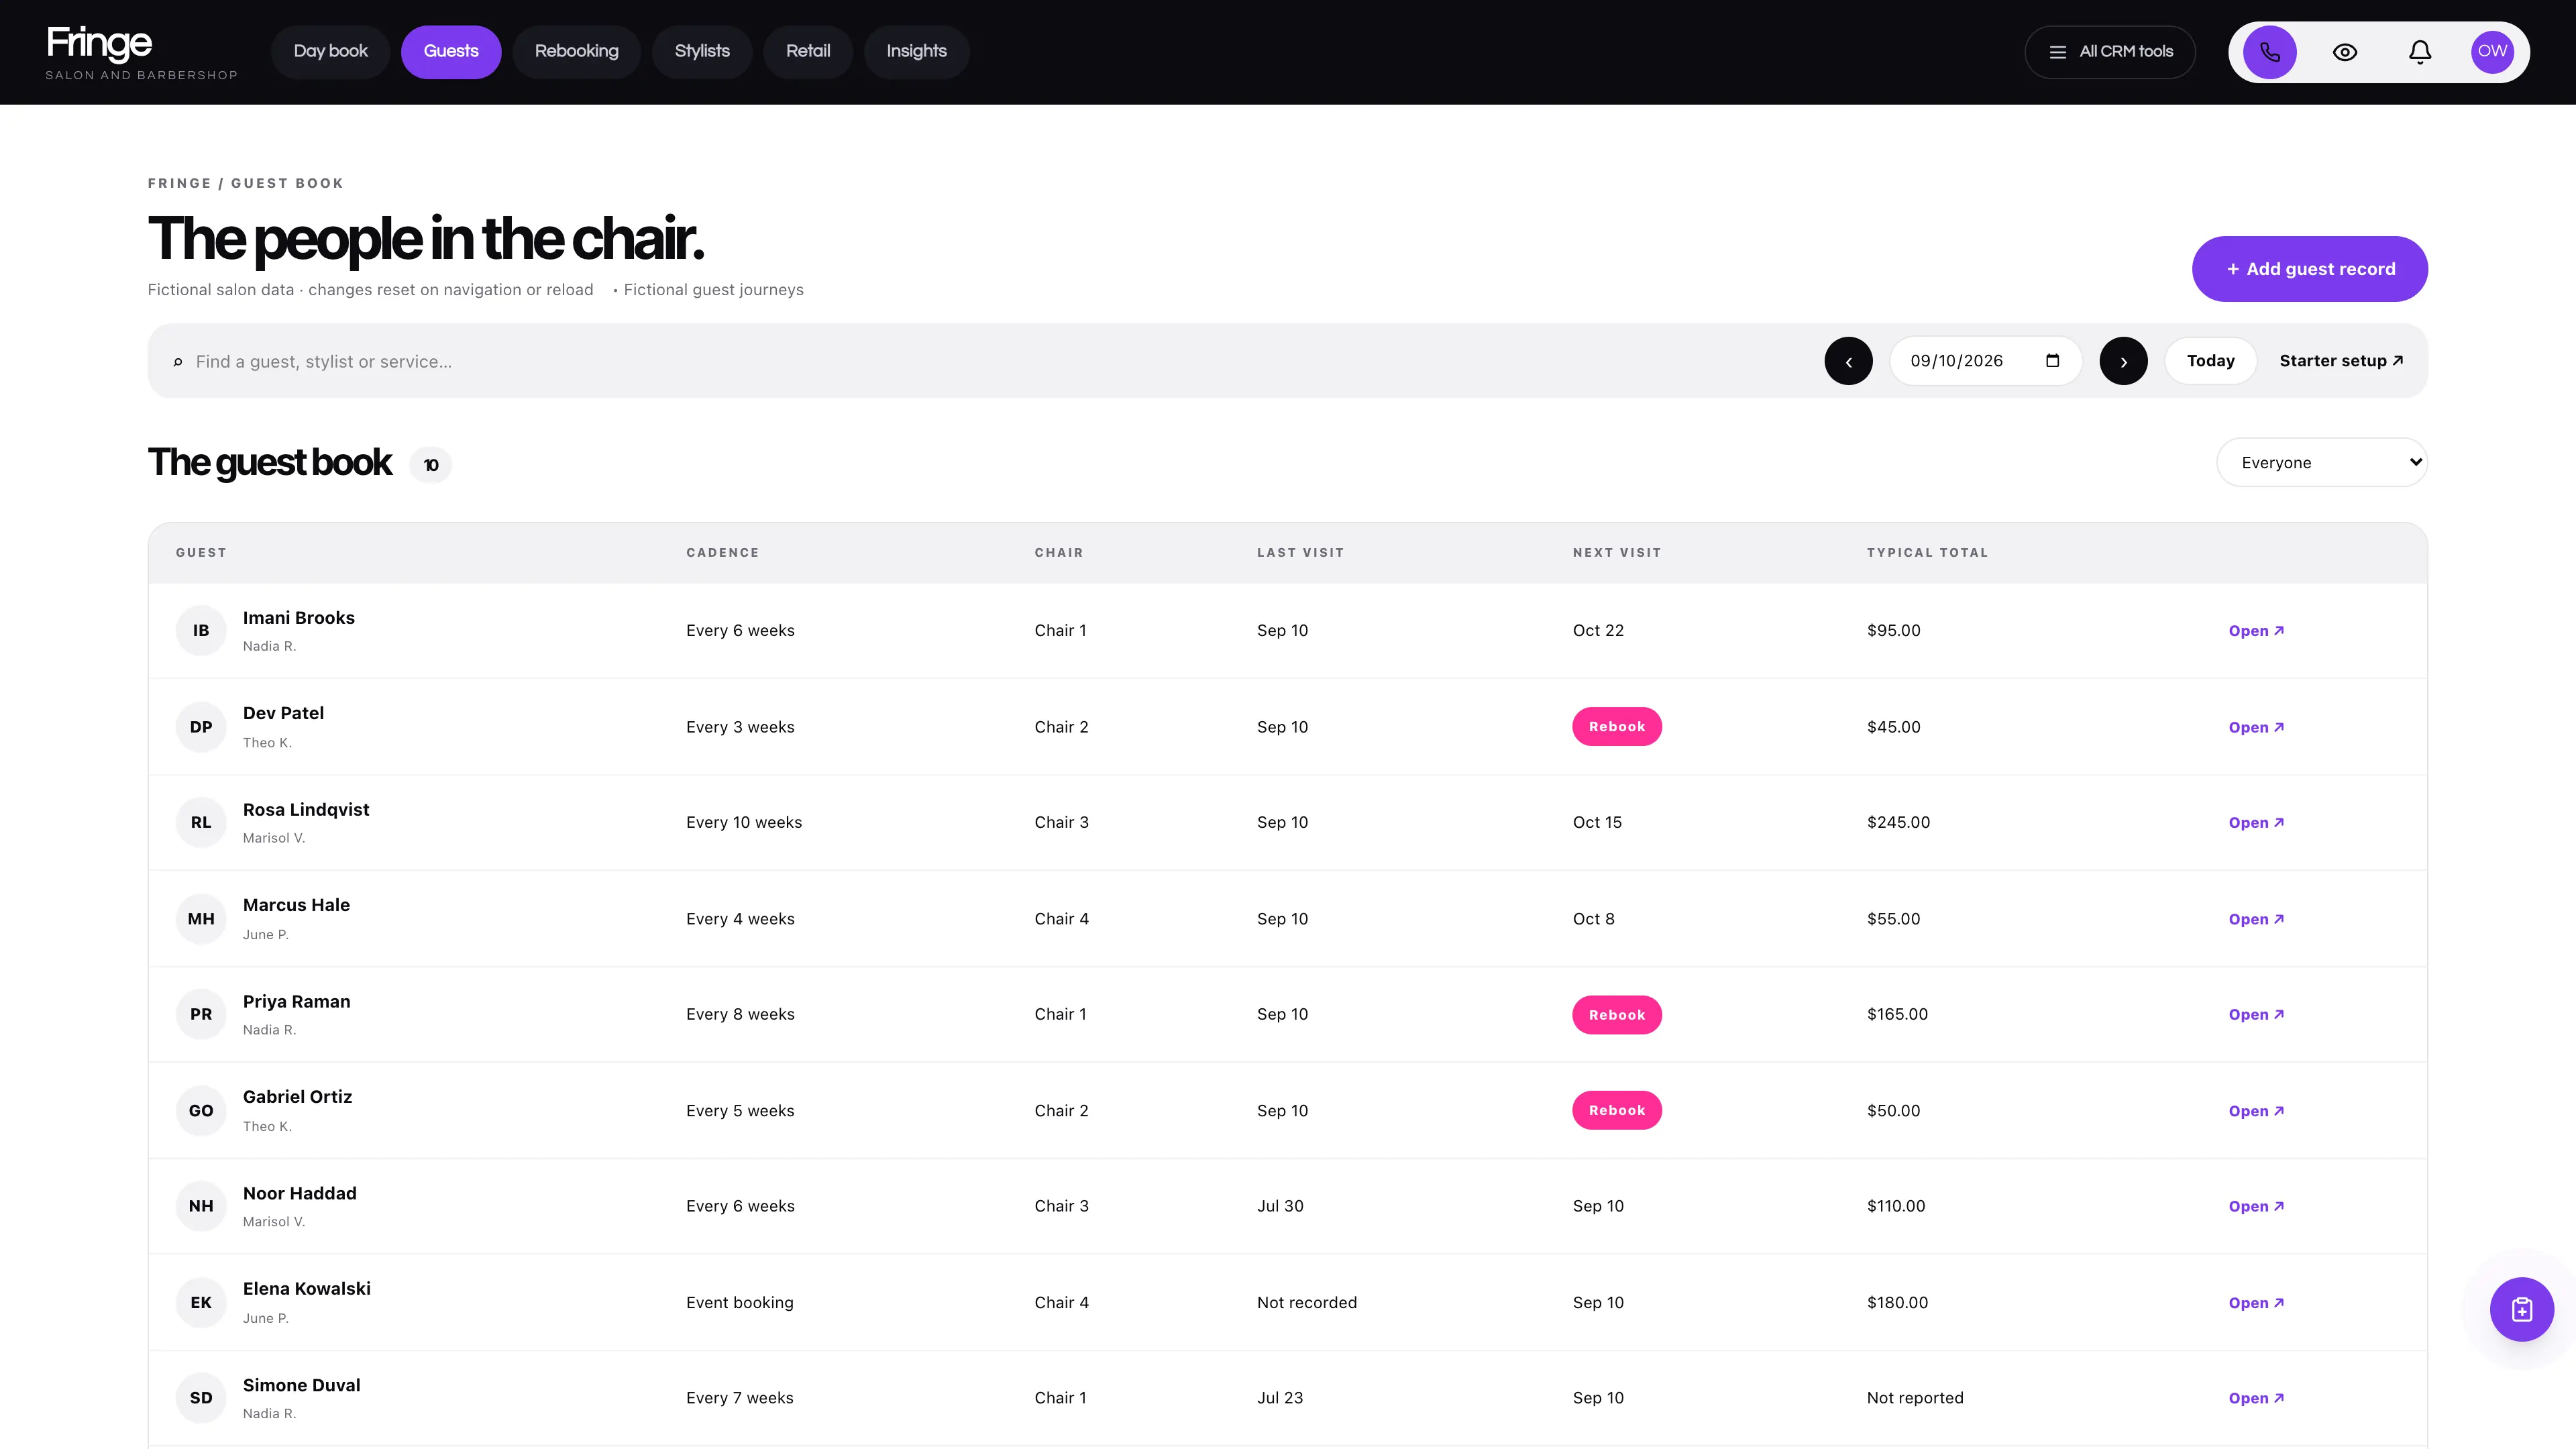Expand the Everyone filter dropdown
Image resolution: width=2576 pixels, height=1449 pixels.
[x=2321, y=462]
